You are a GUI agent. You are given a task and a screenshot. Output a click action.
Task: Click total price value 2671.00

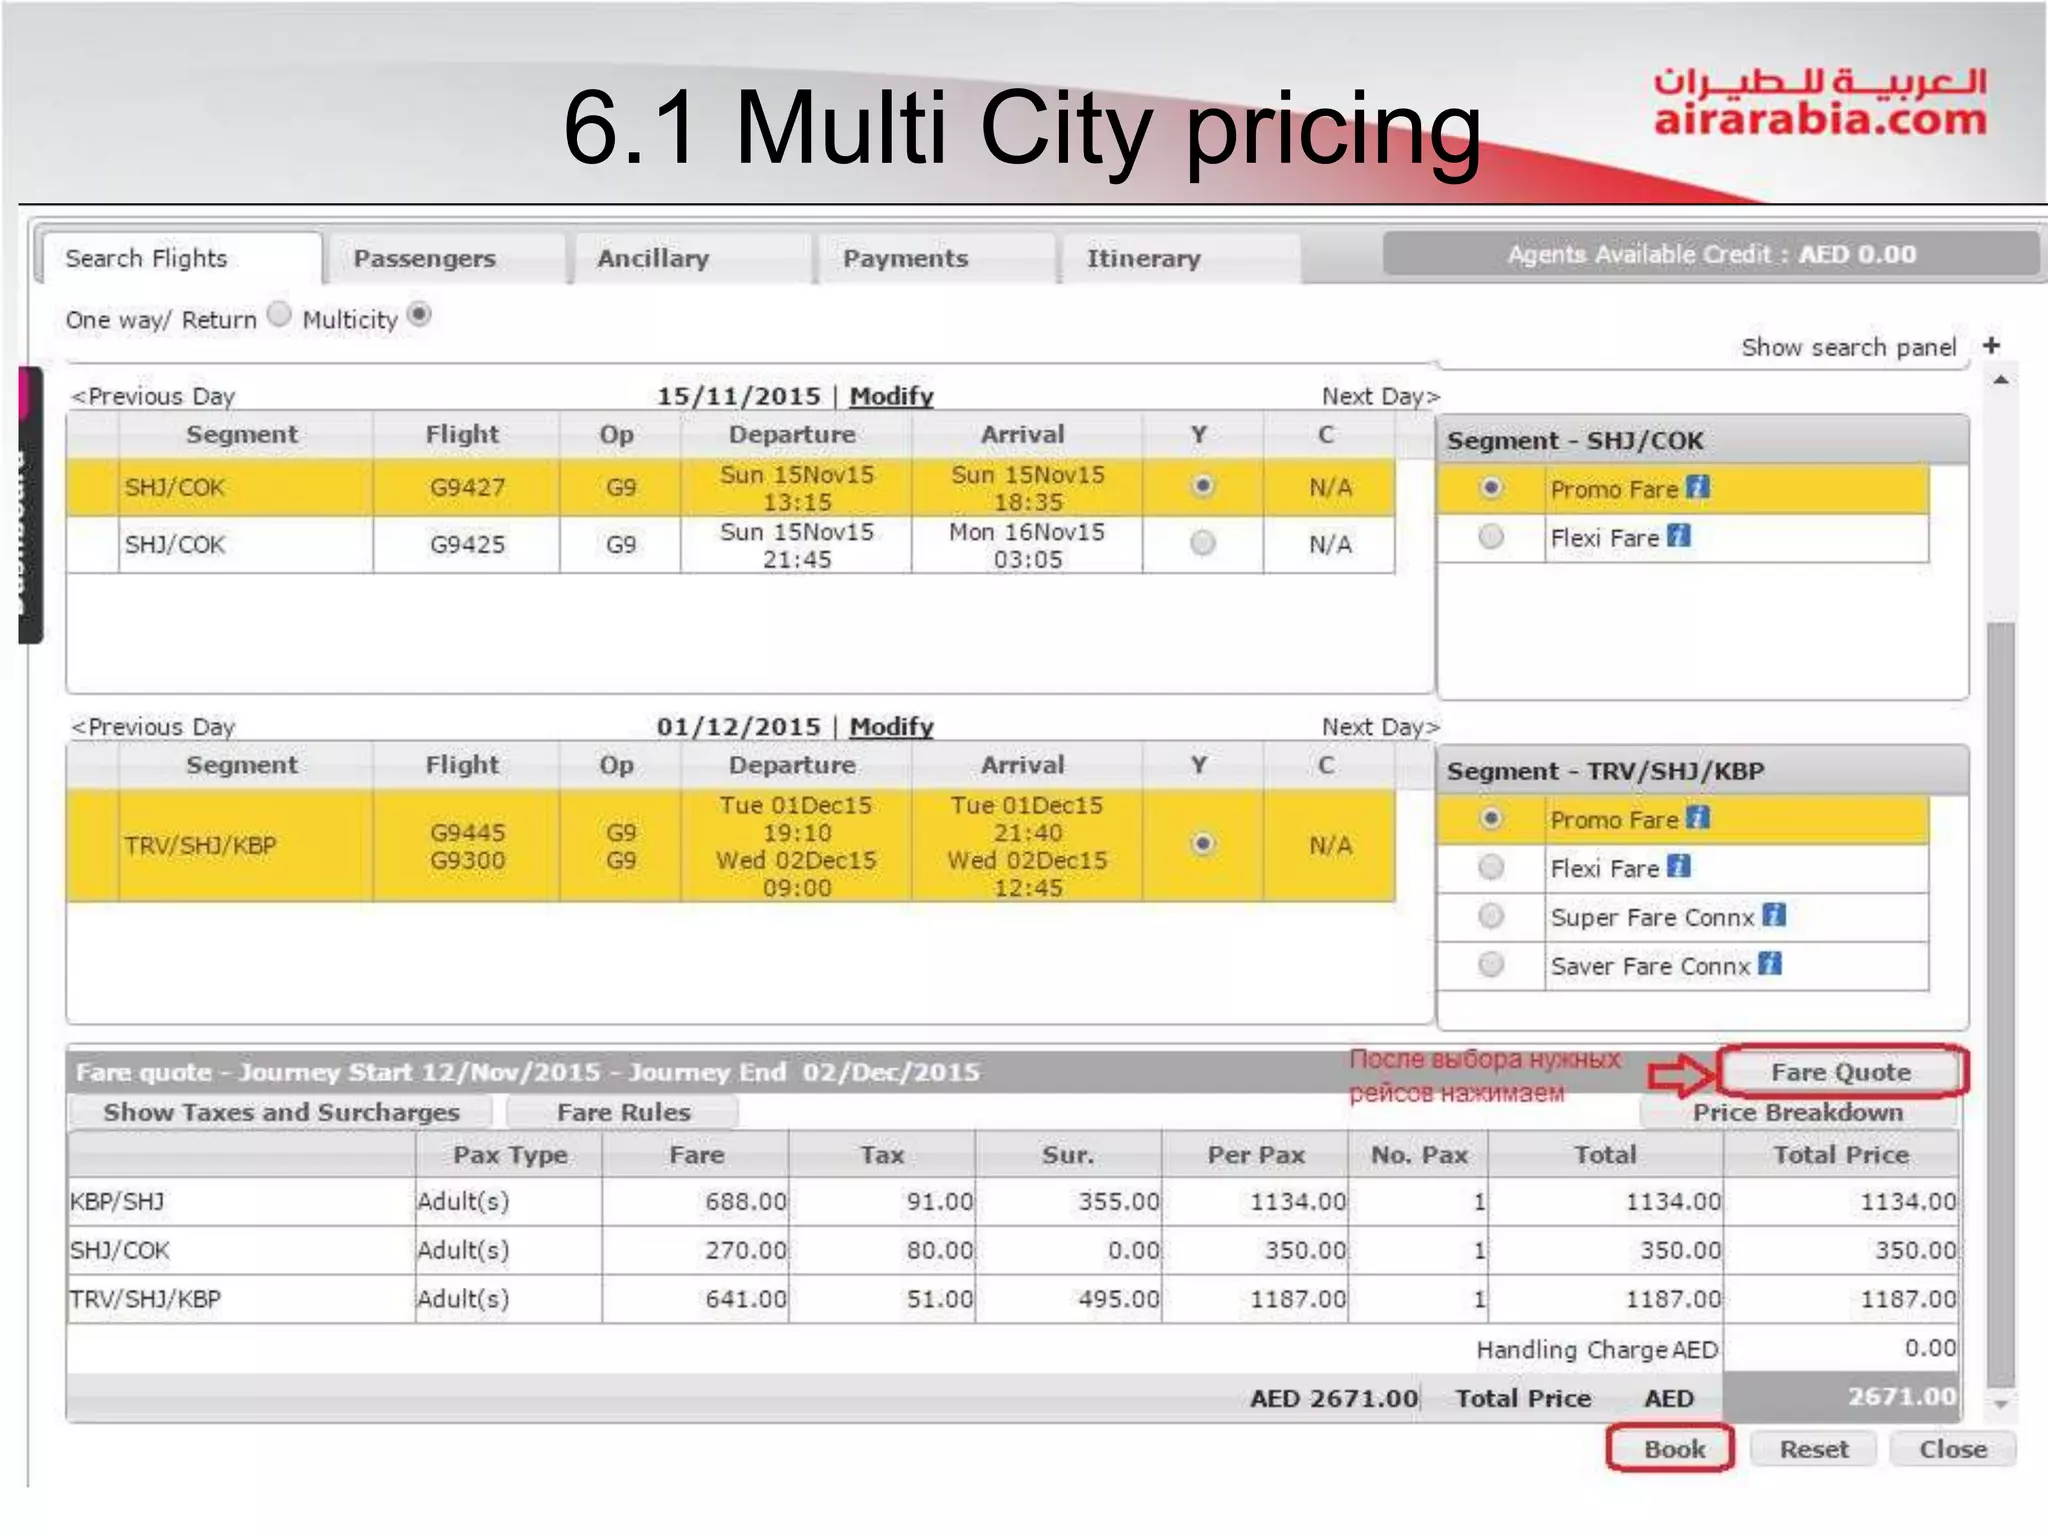1901,1397
